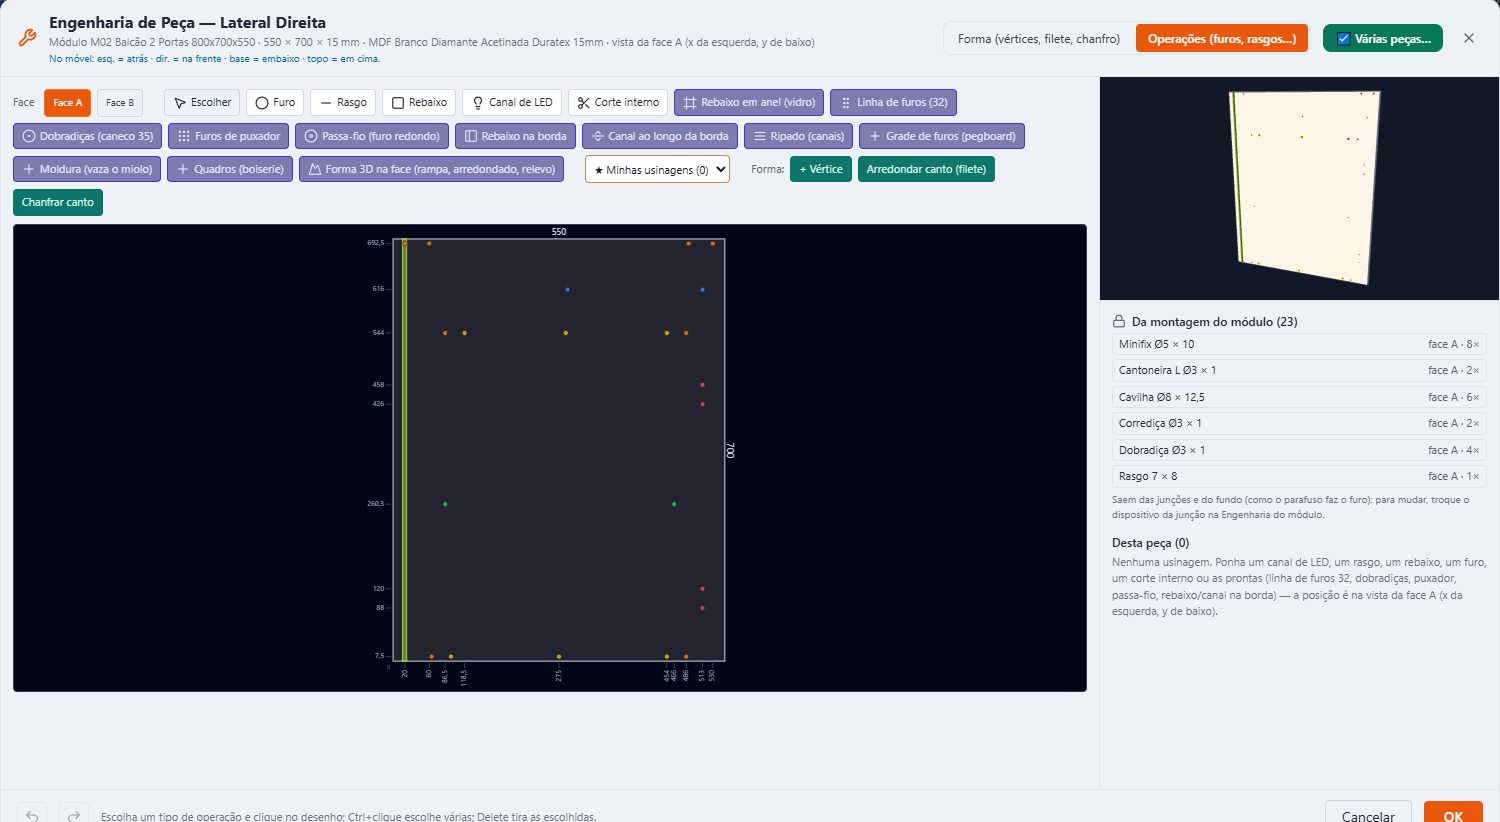Switch to Face B
Screen dimensions: 1500x822
[x=120, y=103]
